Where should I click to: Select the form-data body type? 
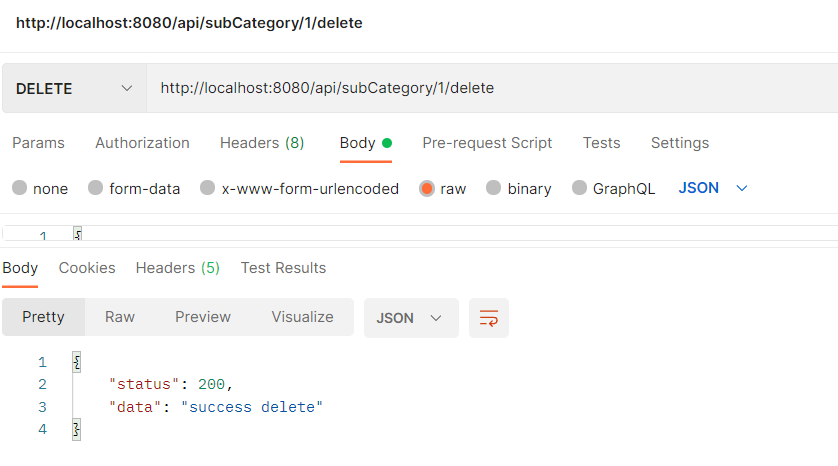(134, 189)
